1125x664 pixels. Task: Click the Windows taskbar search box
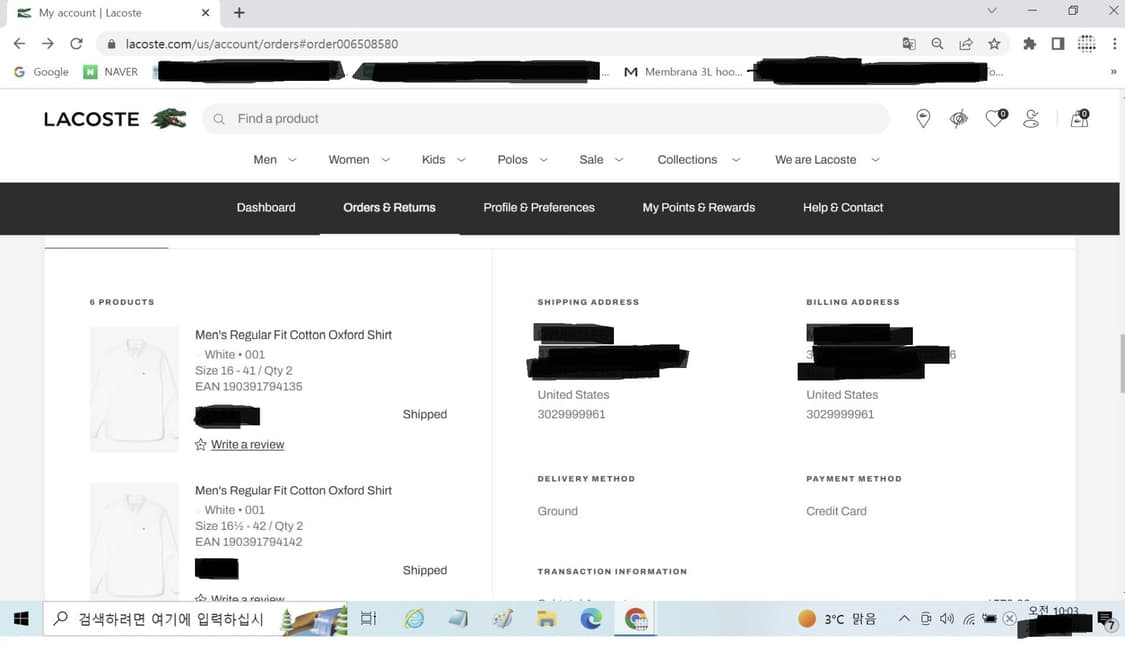coord(195,619)
